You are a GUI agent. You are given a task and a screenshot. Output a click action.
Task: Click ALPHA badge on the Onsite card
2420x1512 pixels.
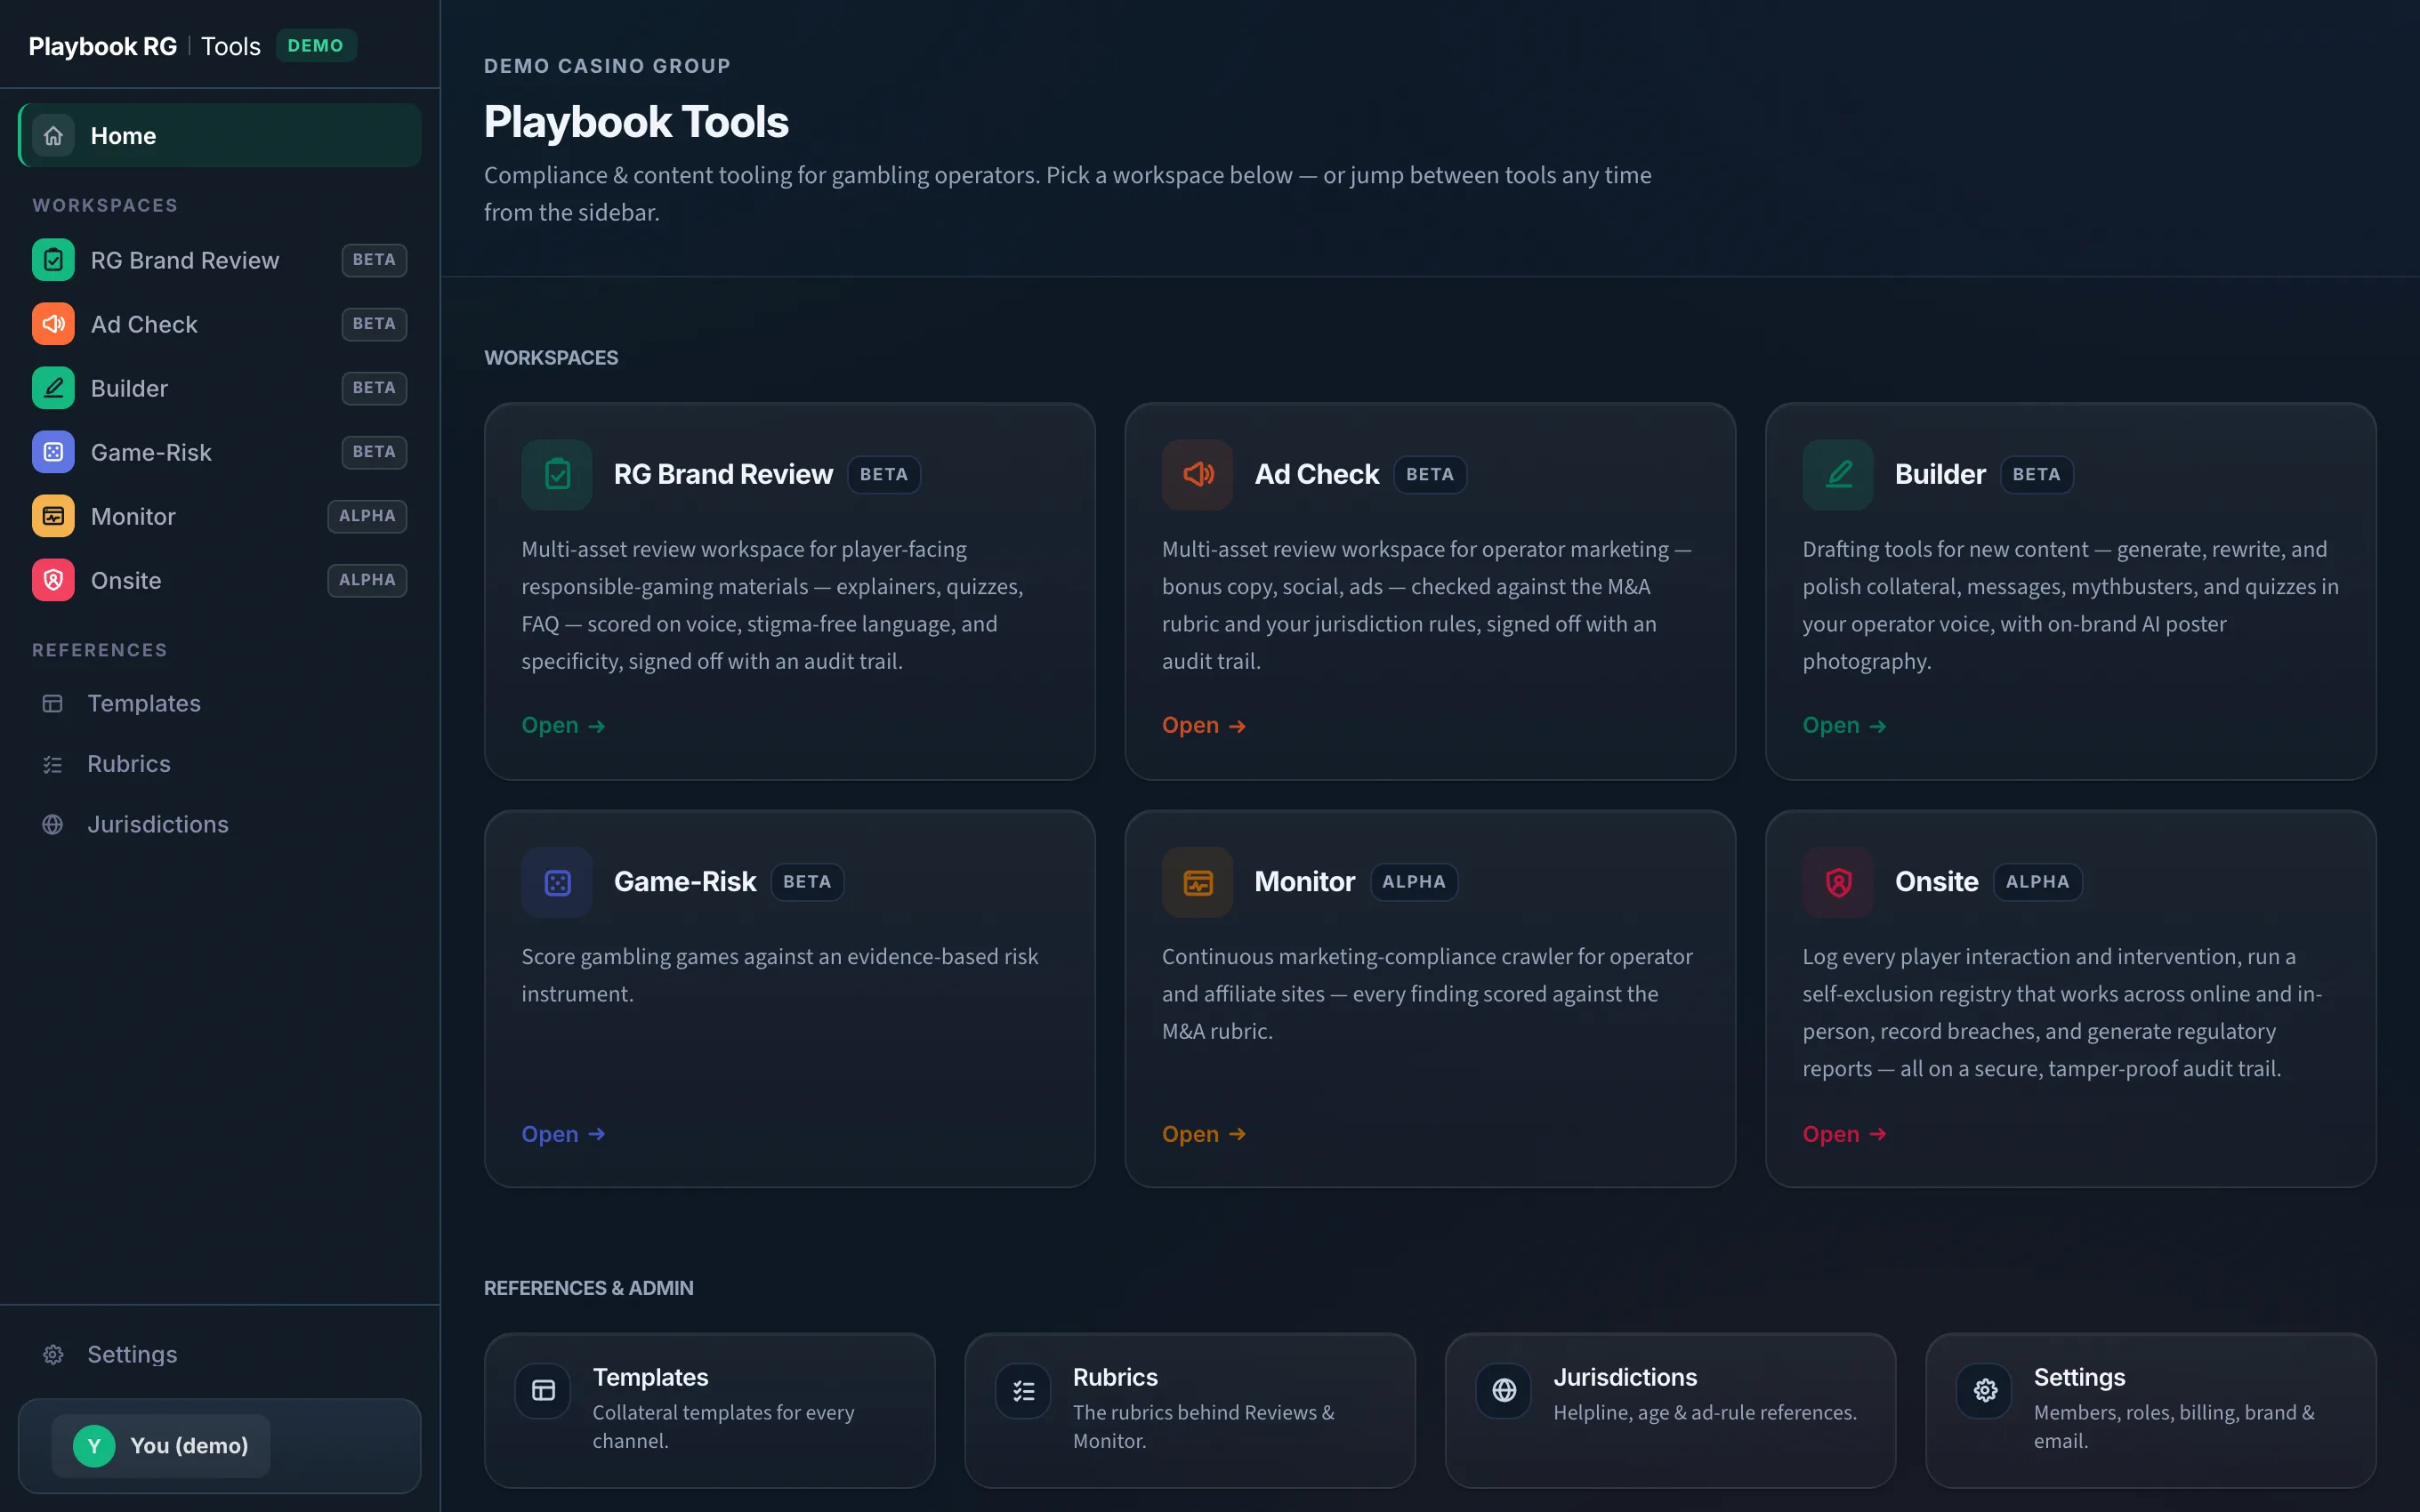pyautogui.click(x=2037, y=882)
